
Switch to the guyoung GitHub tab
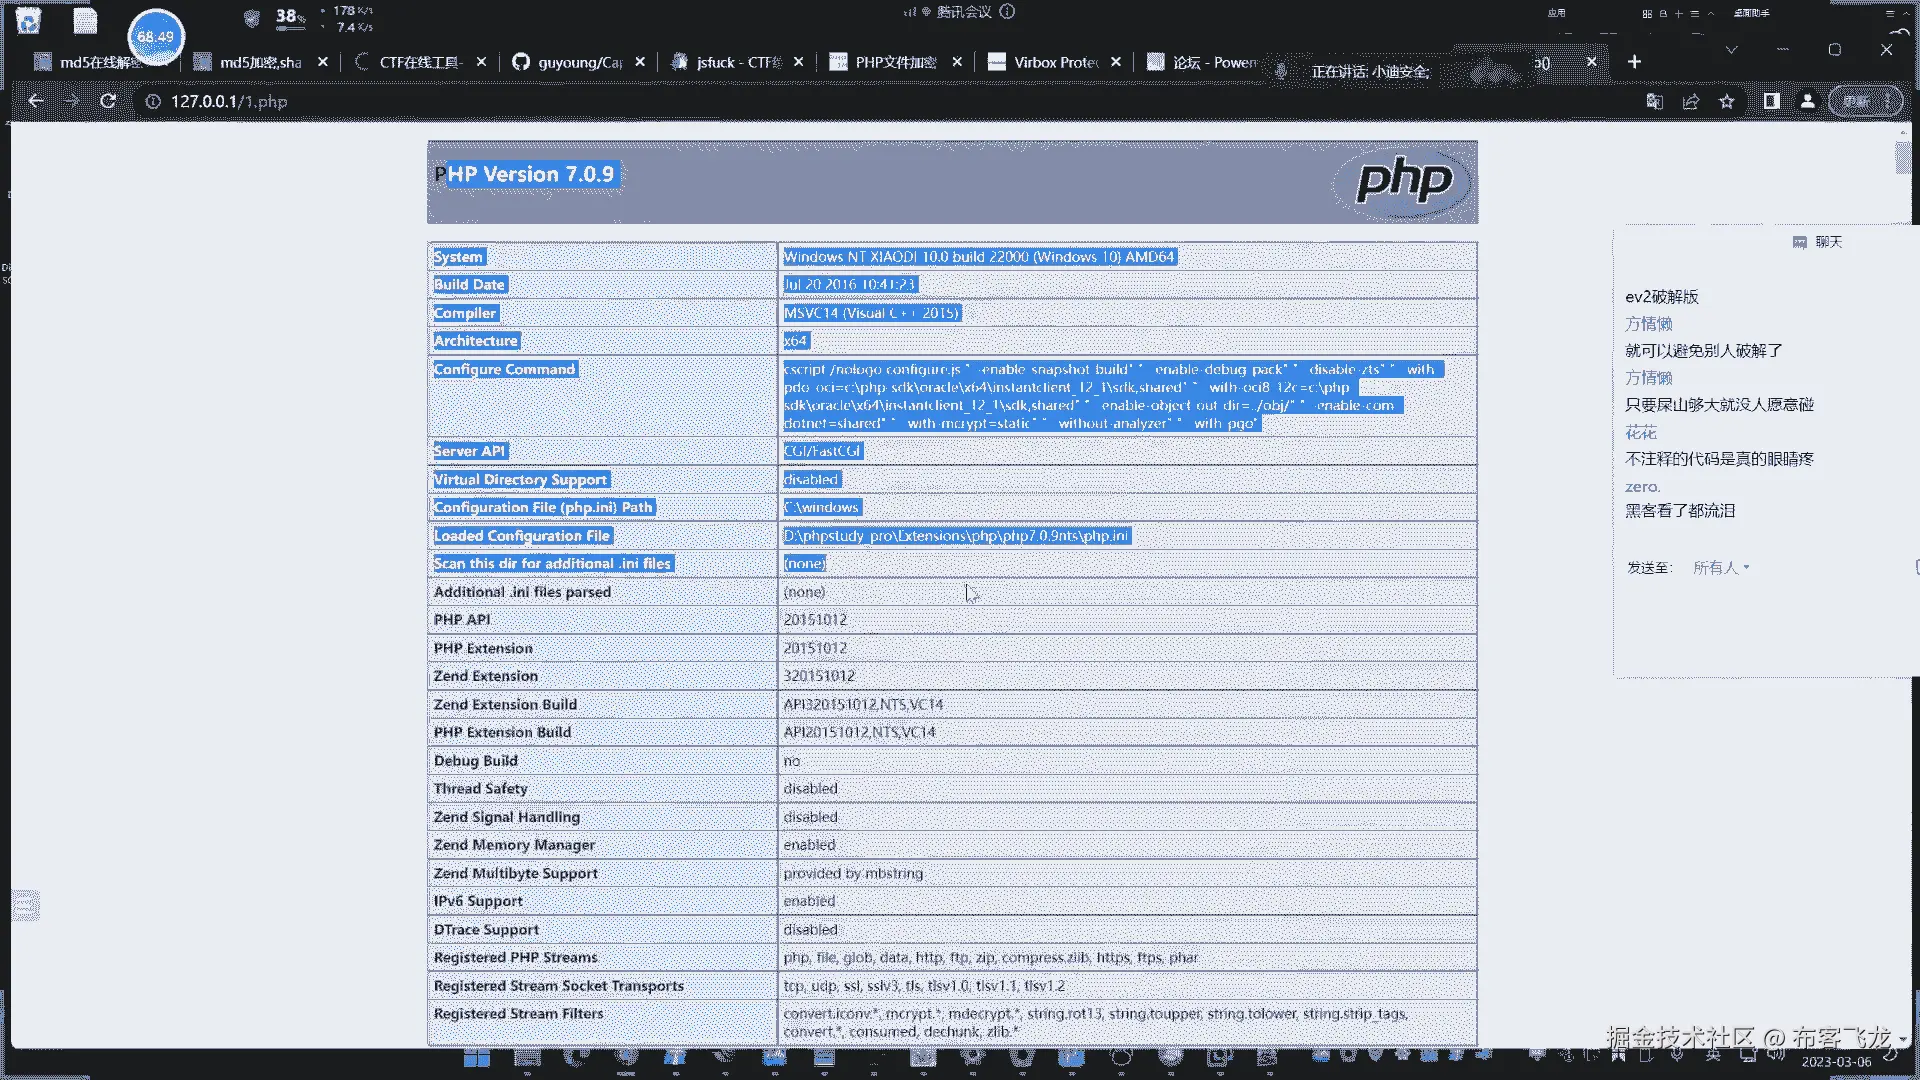click(x=578, y=62)
